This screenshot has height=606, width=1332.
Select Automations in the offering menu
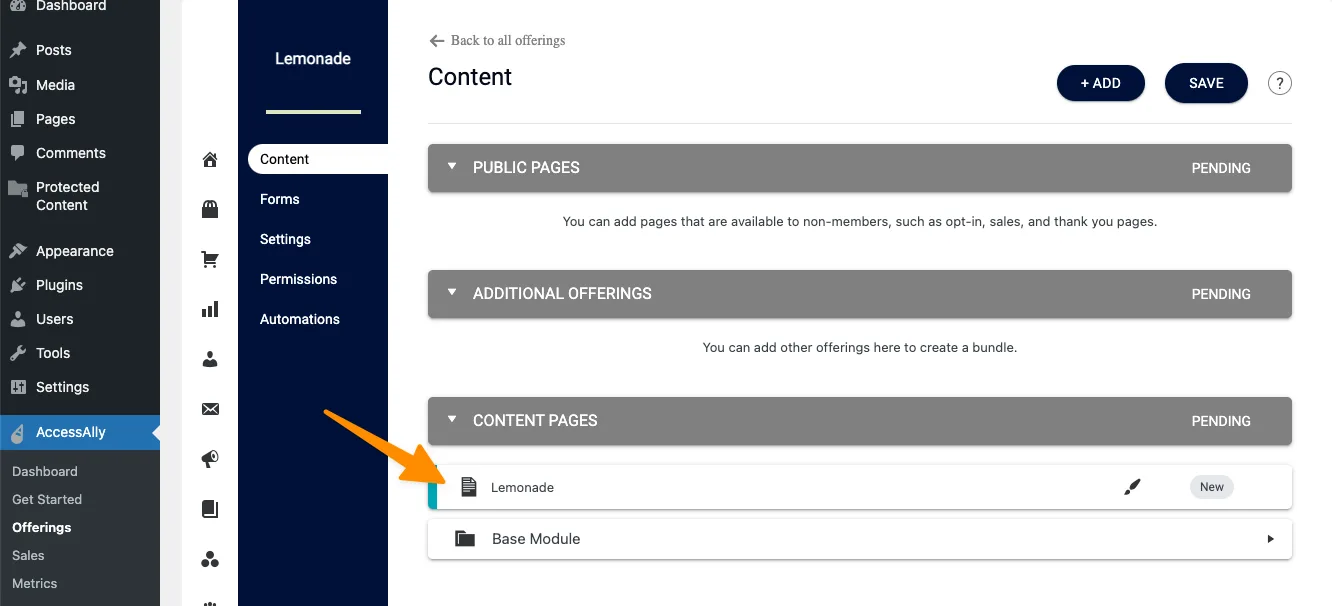click(x=300, y=319)
